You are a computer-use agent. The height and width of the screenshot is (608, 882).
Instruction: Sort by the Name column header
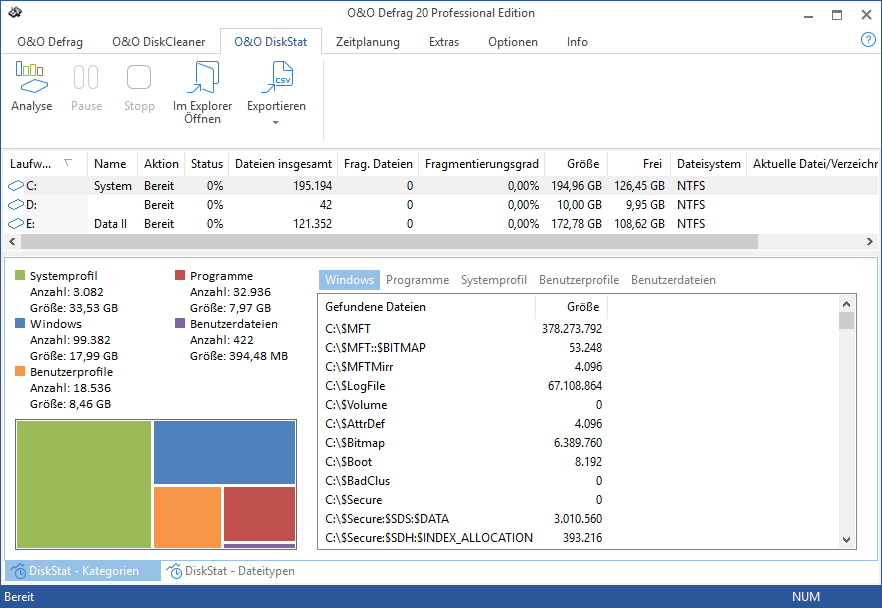112,164
